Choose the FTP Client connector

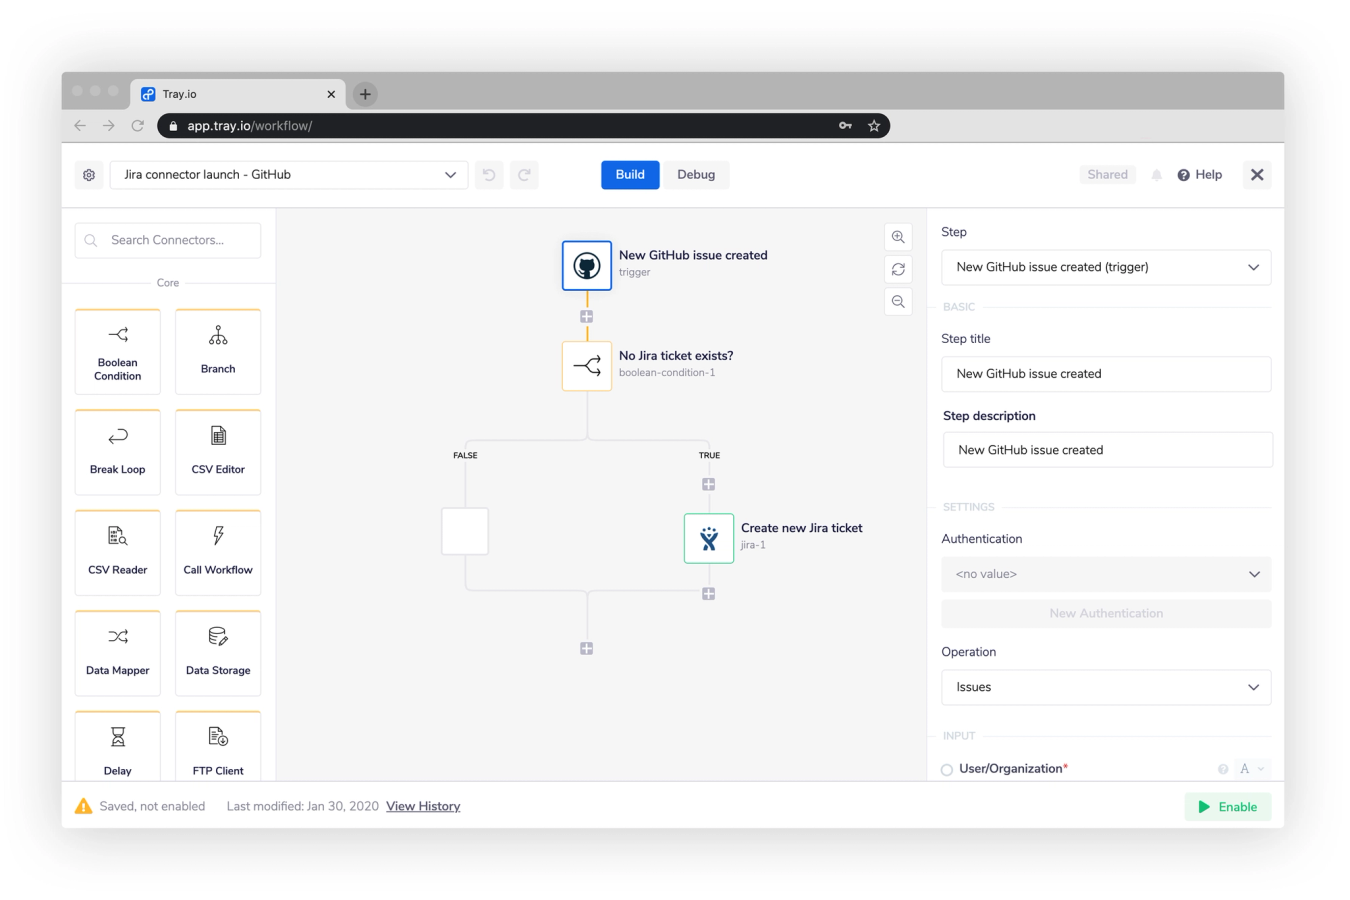[218, 746]
